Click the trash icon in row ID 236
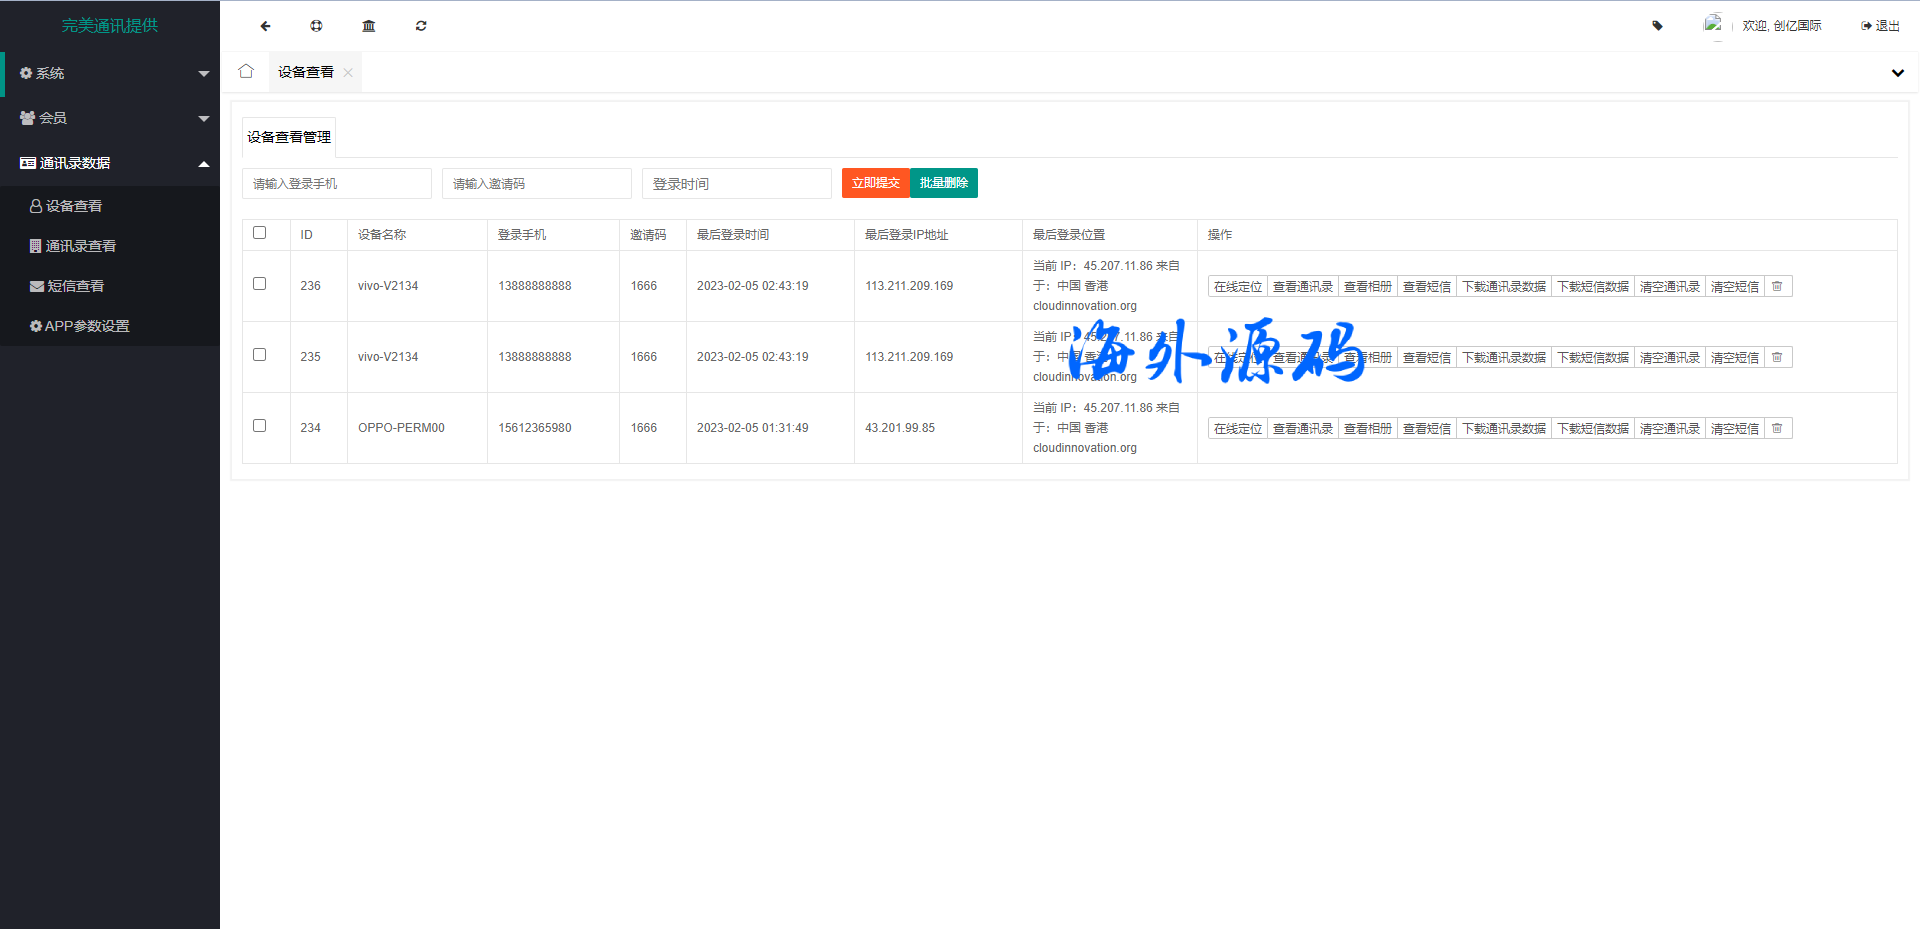The image size is (1920, 929). (x=1777, y=287)
